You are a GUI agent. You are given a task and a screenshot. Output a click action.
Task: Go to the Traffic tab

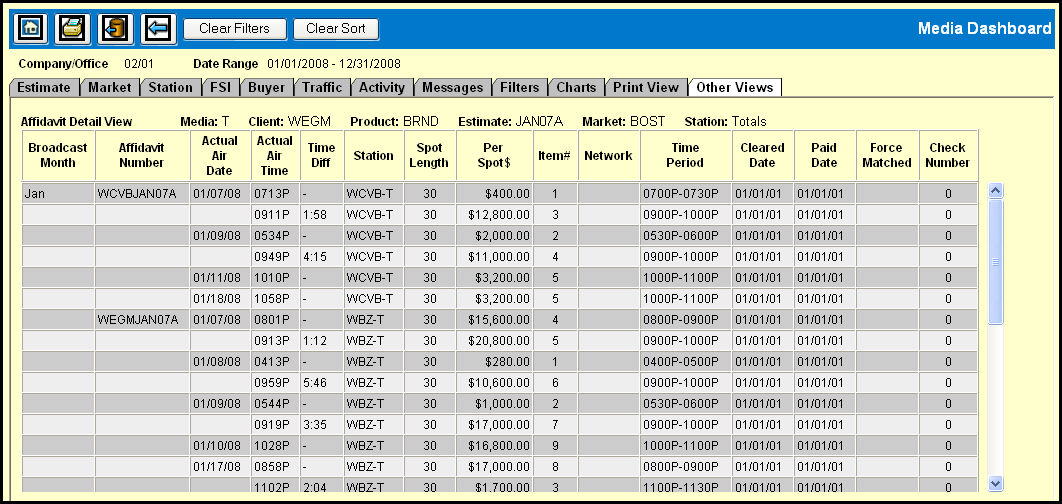pyautogui.click(x=322, y=88)
